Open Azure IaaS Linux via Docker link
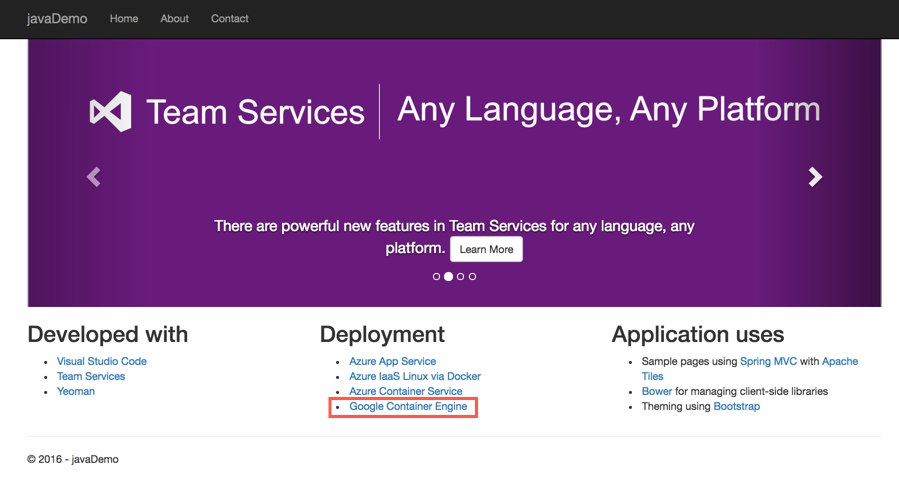899x478 pixels. pos(415,376)
